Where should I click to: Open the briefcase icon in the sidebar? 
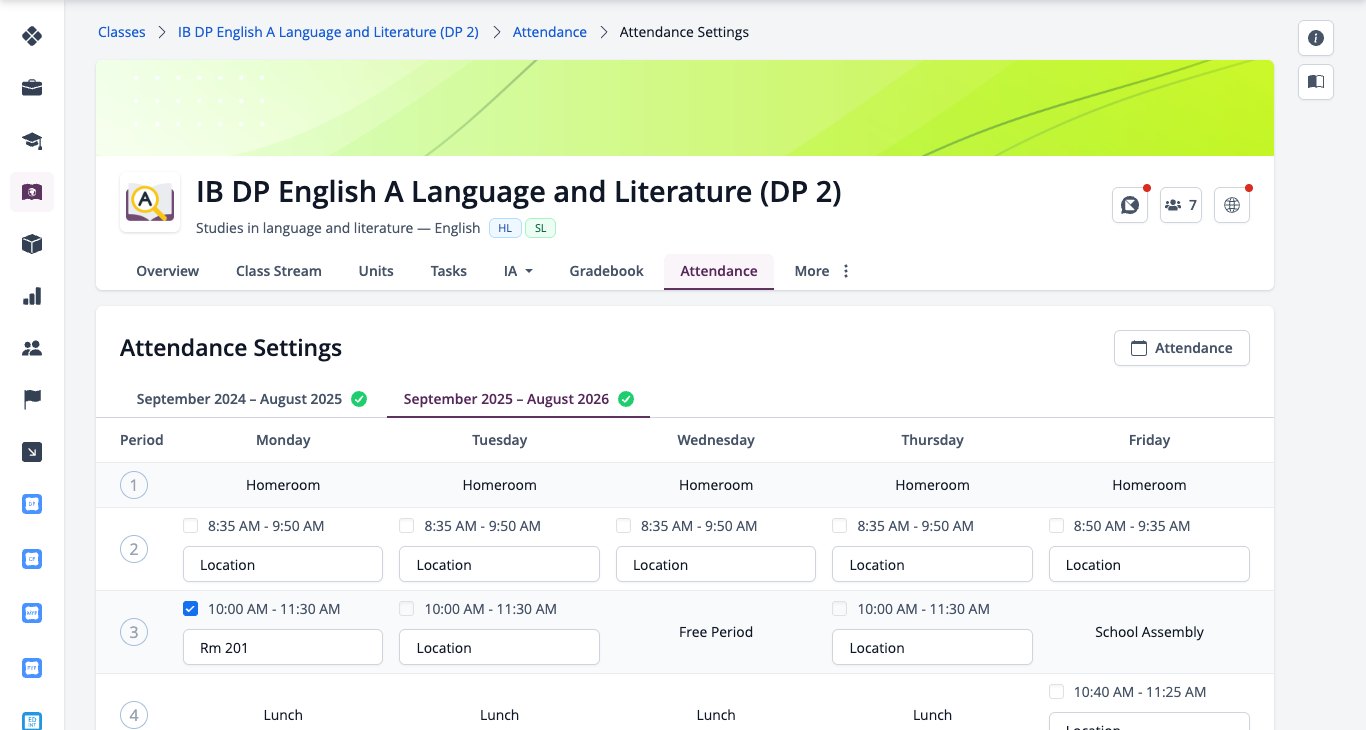[32, 88]
